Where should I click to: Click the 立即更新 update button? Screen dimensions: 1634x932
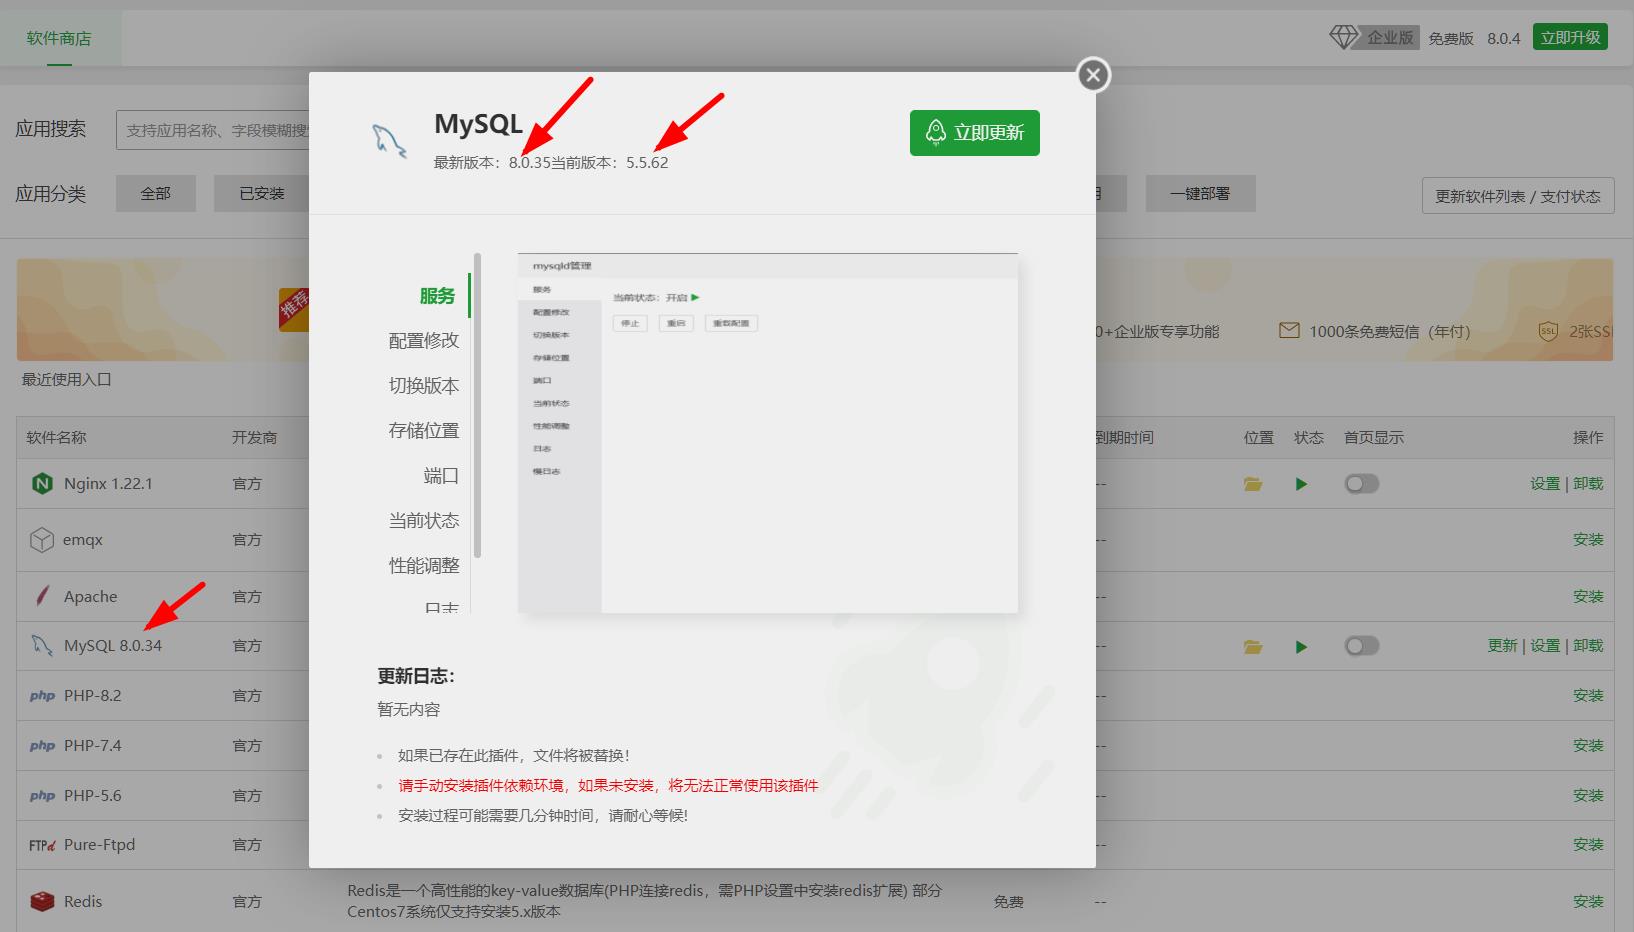pos(975,133)
